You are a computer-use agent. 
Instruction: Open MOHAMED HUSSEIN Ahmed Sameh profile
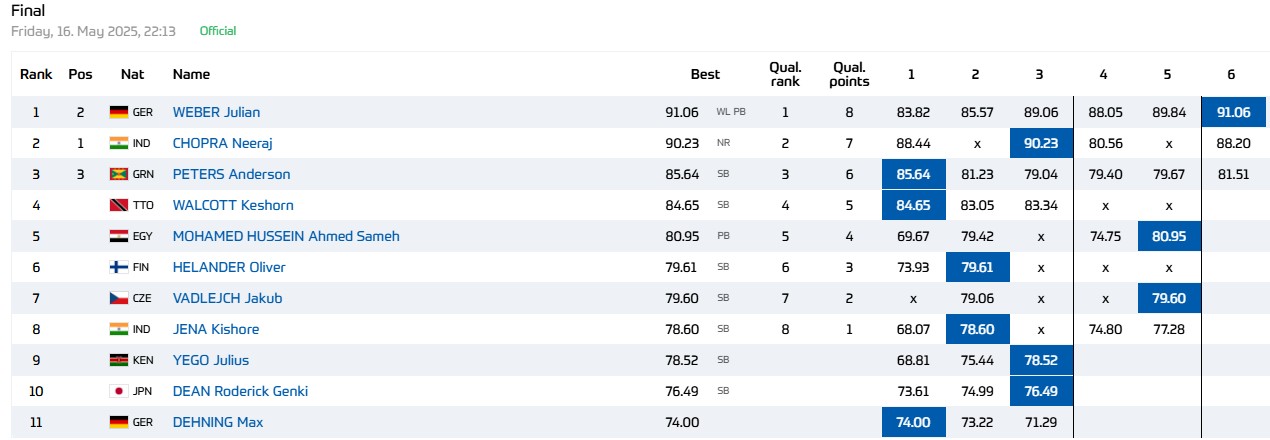(x=286, y=236)
